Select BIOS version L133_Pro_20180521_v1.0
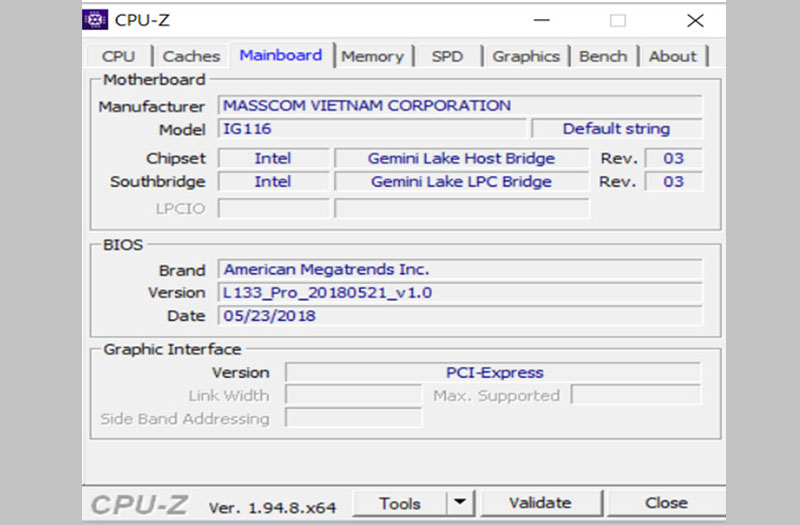This screenshot has width=800, height=525. 460,293
